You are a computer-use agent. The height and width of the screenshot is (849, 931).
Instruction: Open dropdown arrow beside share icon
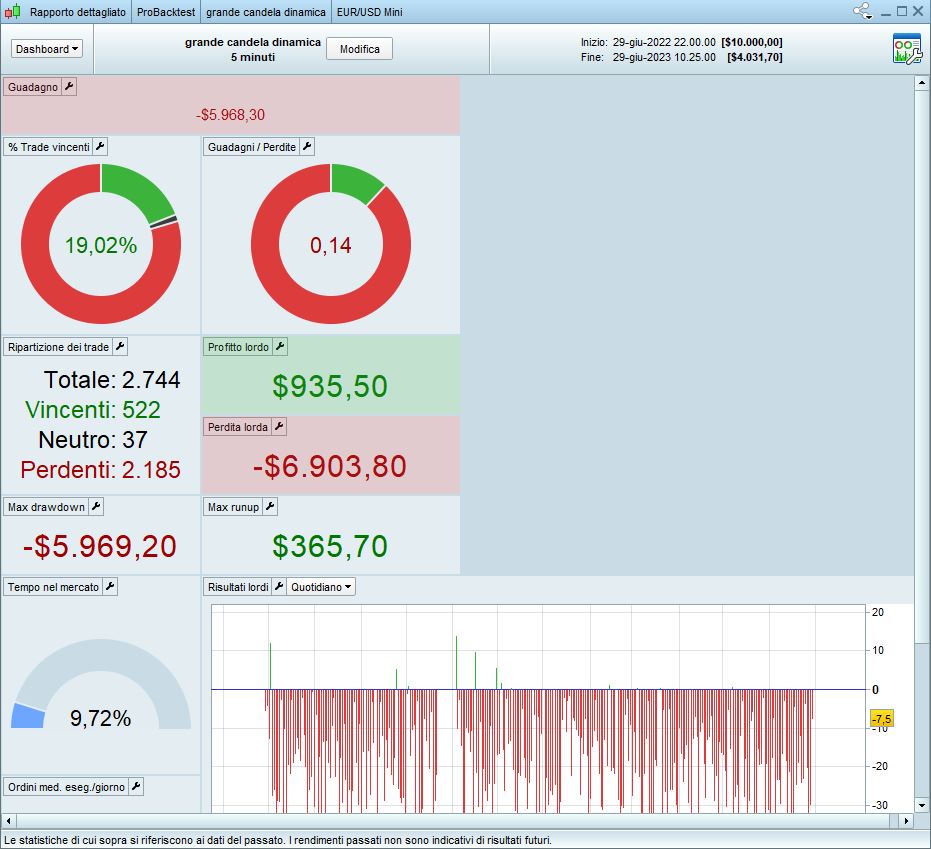pos(870,16)
